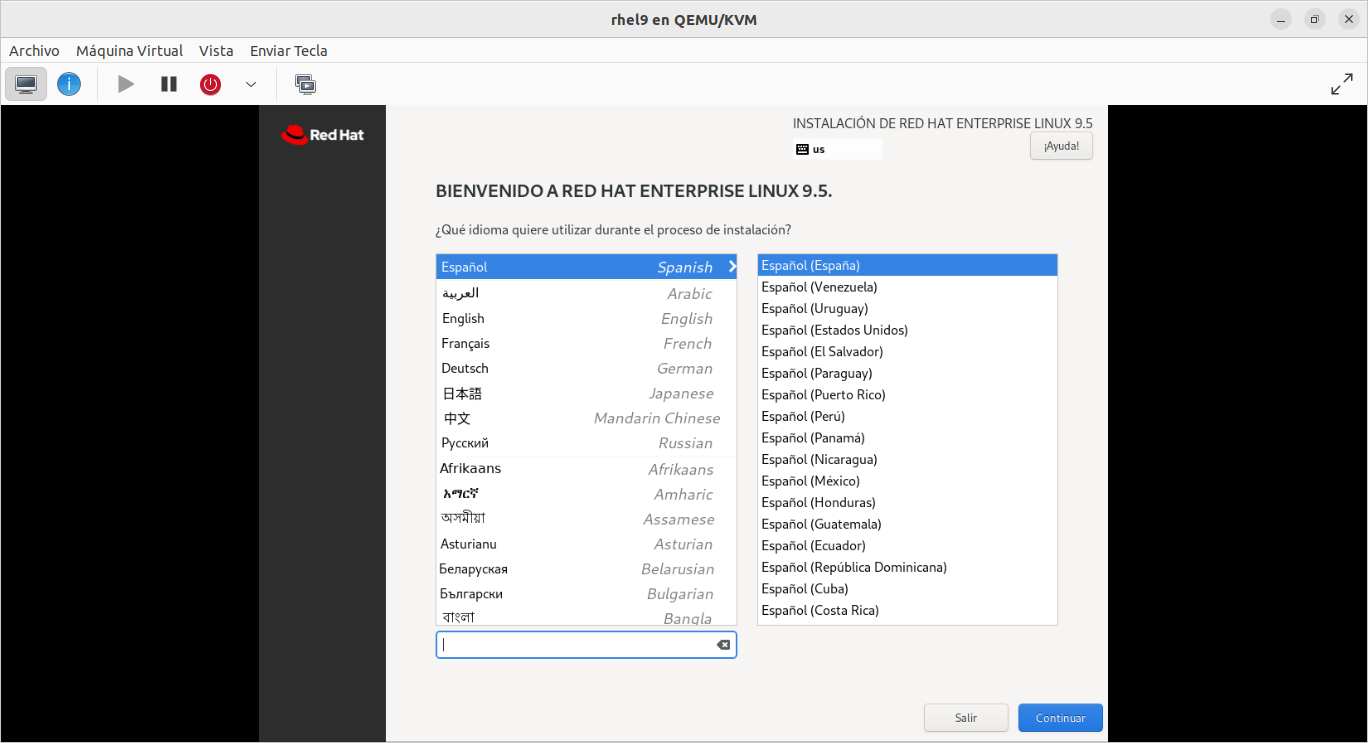Open the Máquina Virtual menu
1368x743 pixels.
coord(130,51)
